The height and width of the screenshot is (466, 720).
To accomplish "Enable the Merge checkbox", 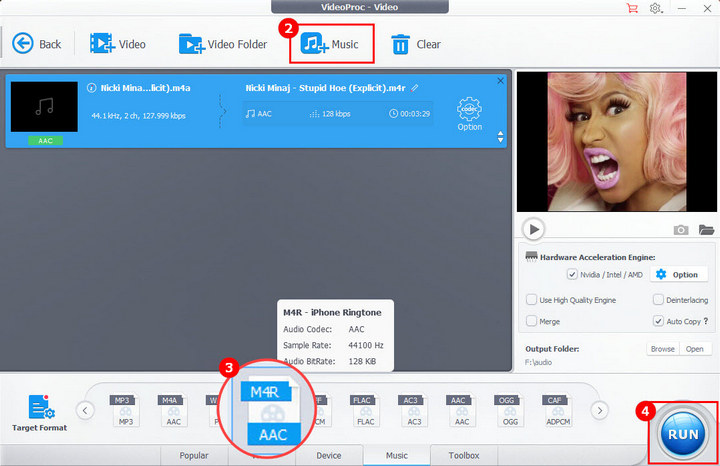I will click(x=531, y=321).
